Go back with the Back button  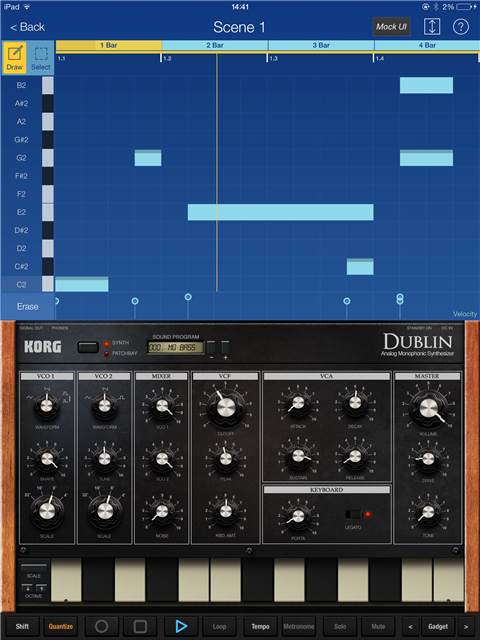[27, 27]
